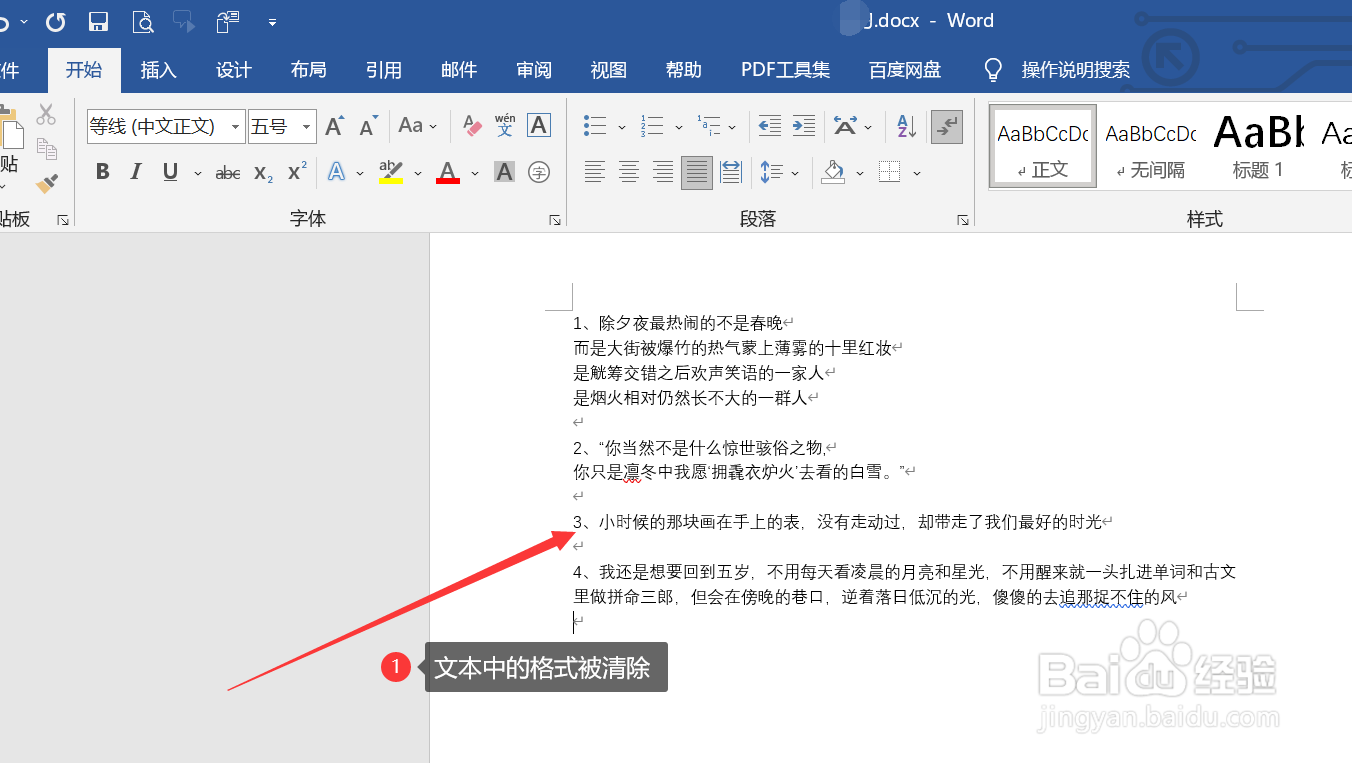Expand highlight color dropdown arrow
This screenshot has width=1352, height=763.
(418, 173)
